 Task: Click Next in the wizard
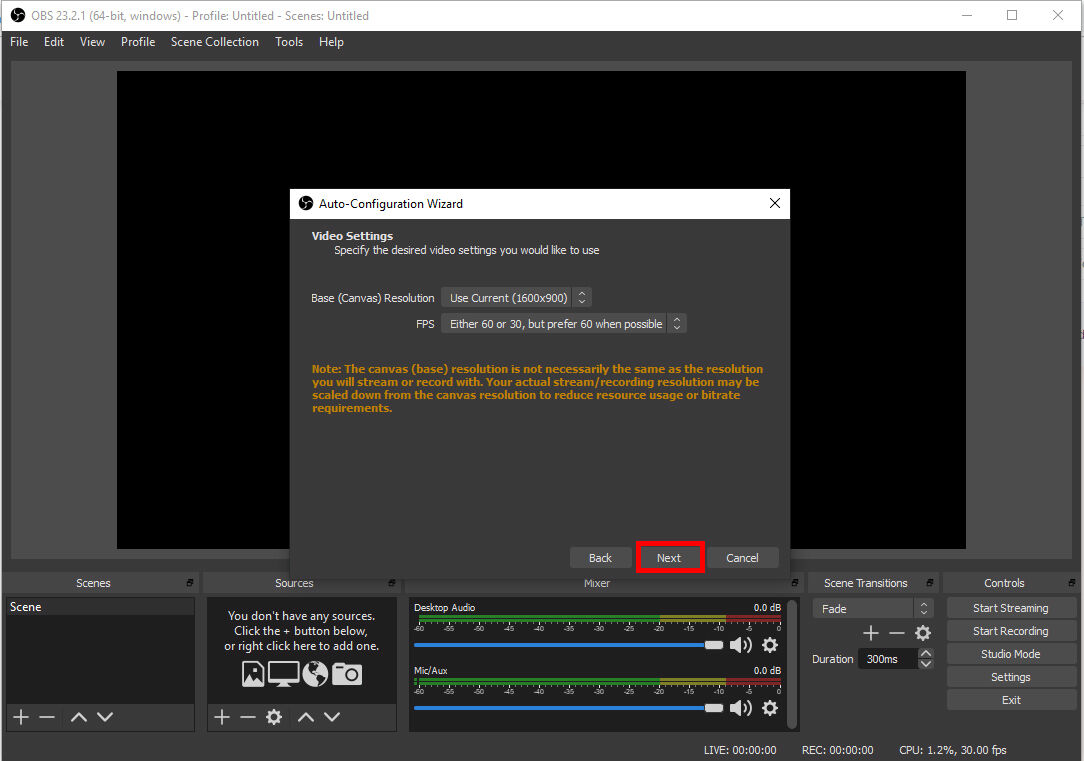(x=669, y=558)
